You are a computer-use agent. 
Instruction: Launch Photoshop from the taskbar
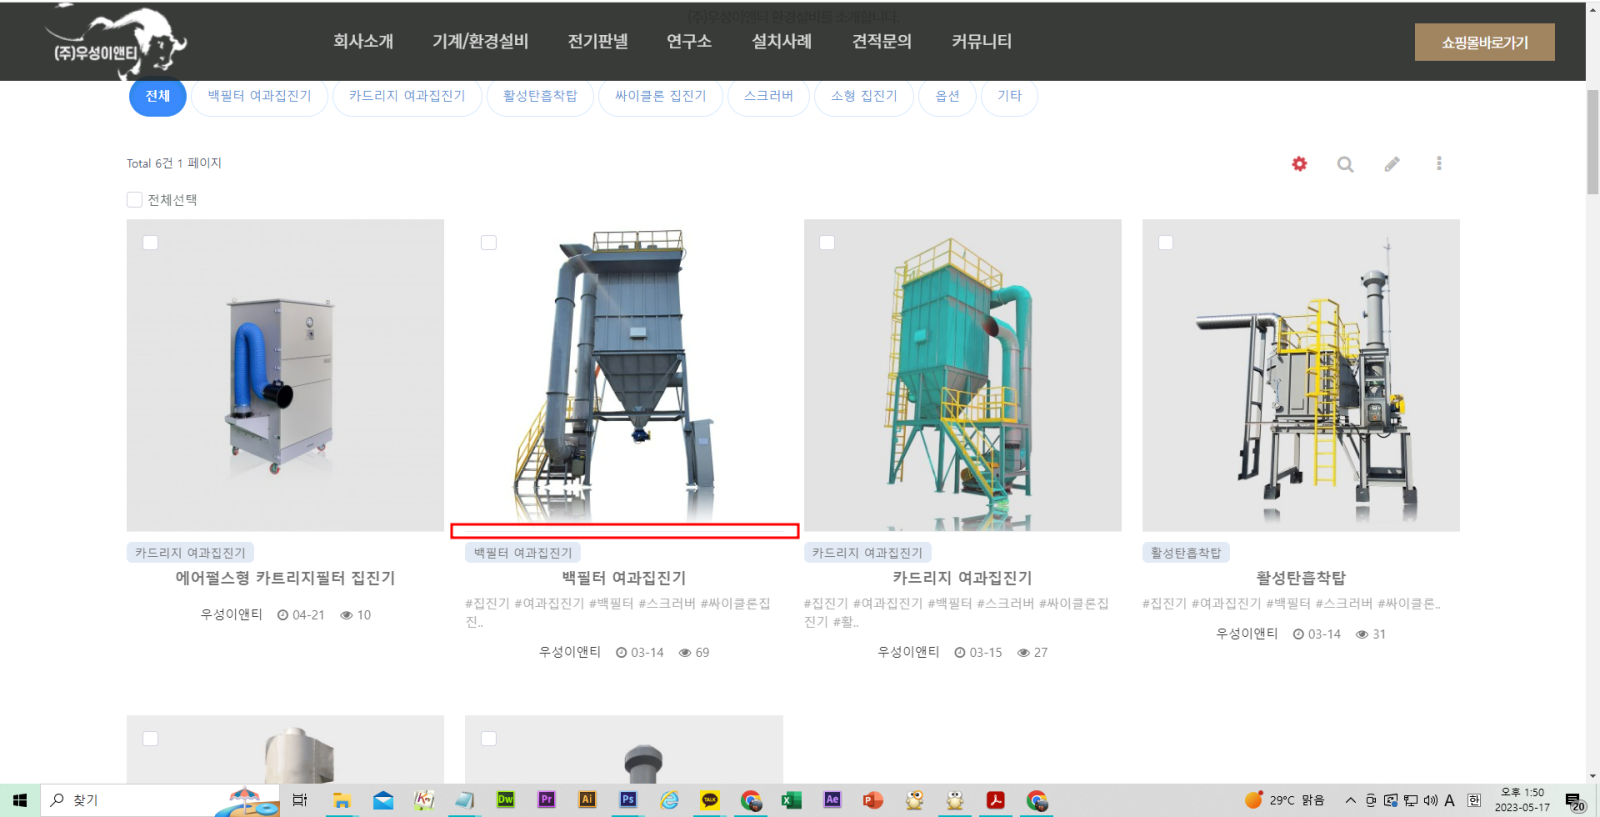tap(628, 800)
